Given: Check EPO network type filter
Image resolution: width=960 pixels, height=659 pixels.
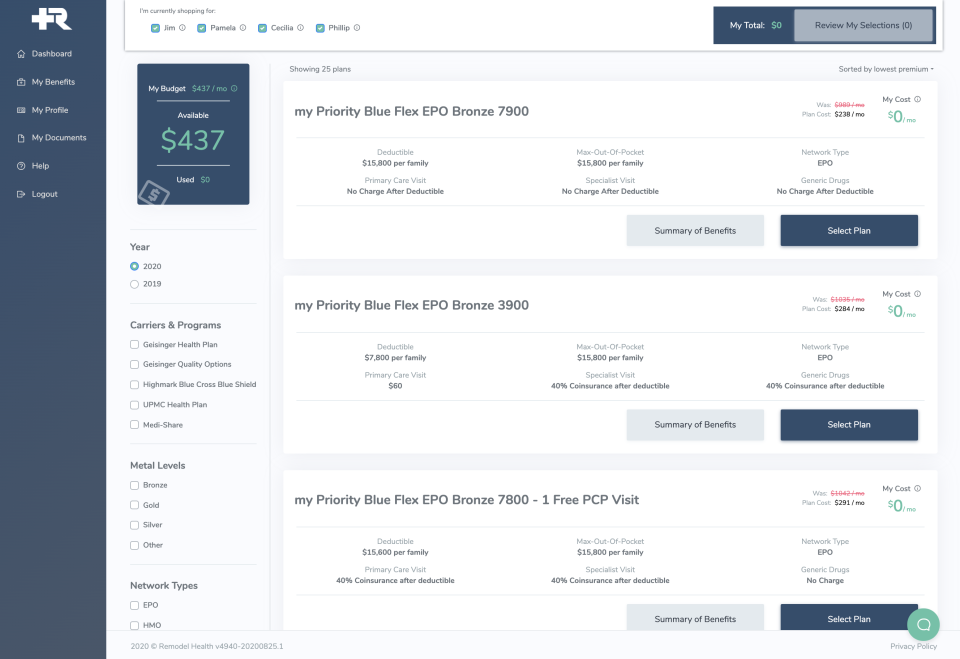Looking at the screenshot, I should click(x=135, y=605).
